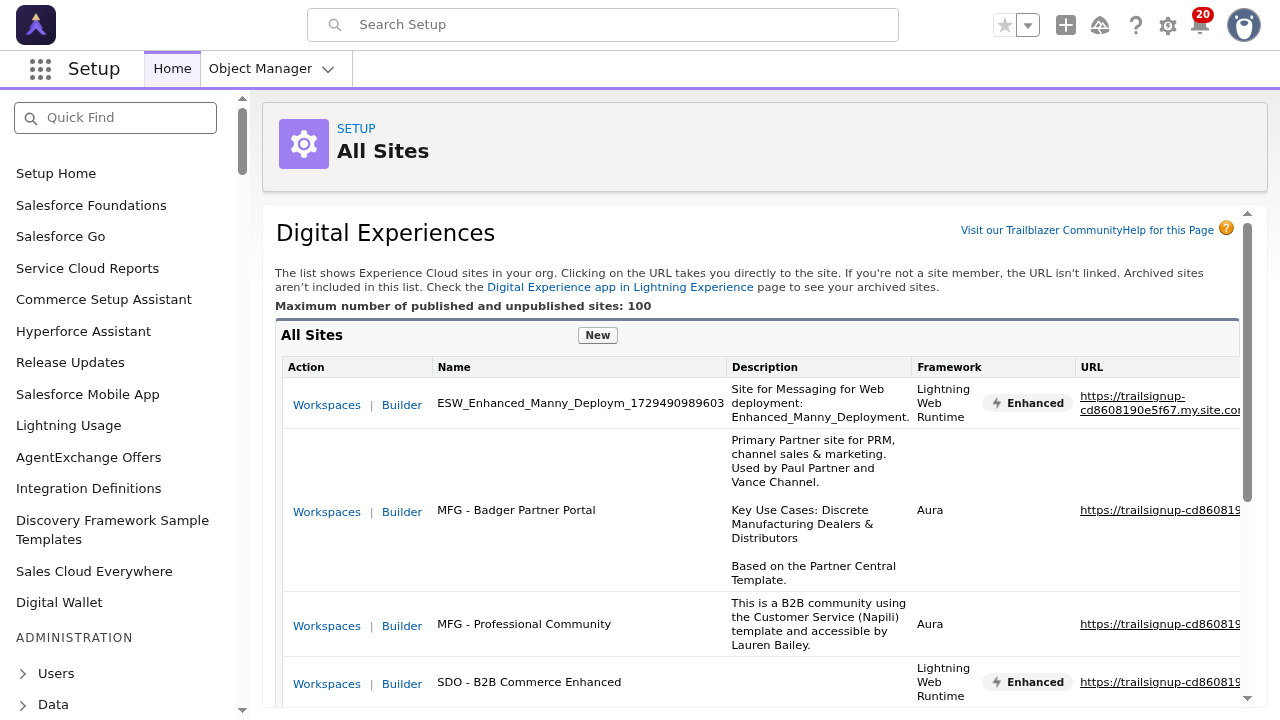Open Sales Cloud Everywhere

pos(94,572)
